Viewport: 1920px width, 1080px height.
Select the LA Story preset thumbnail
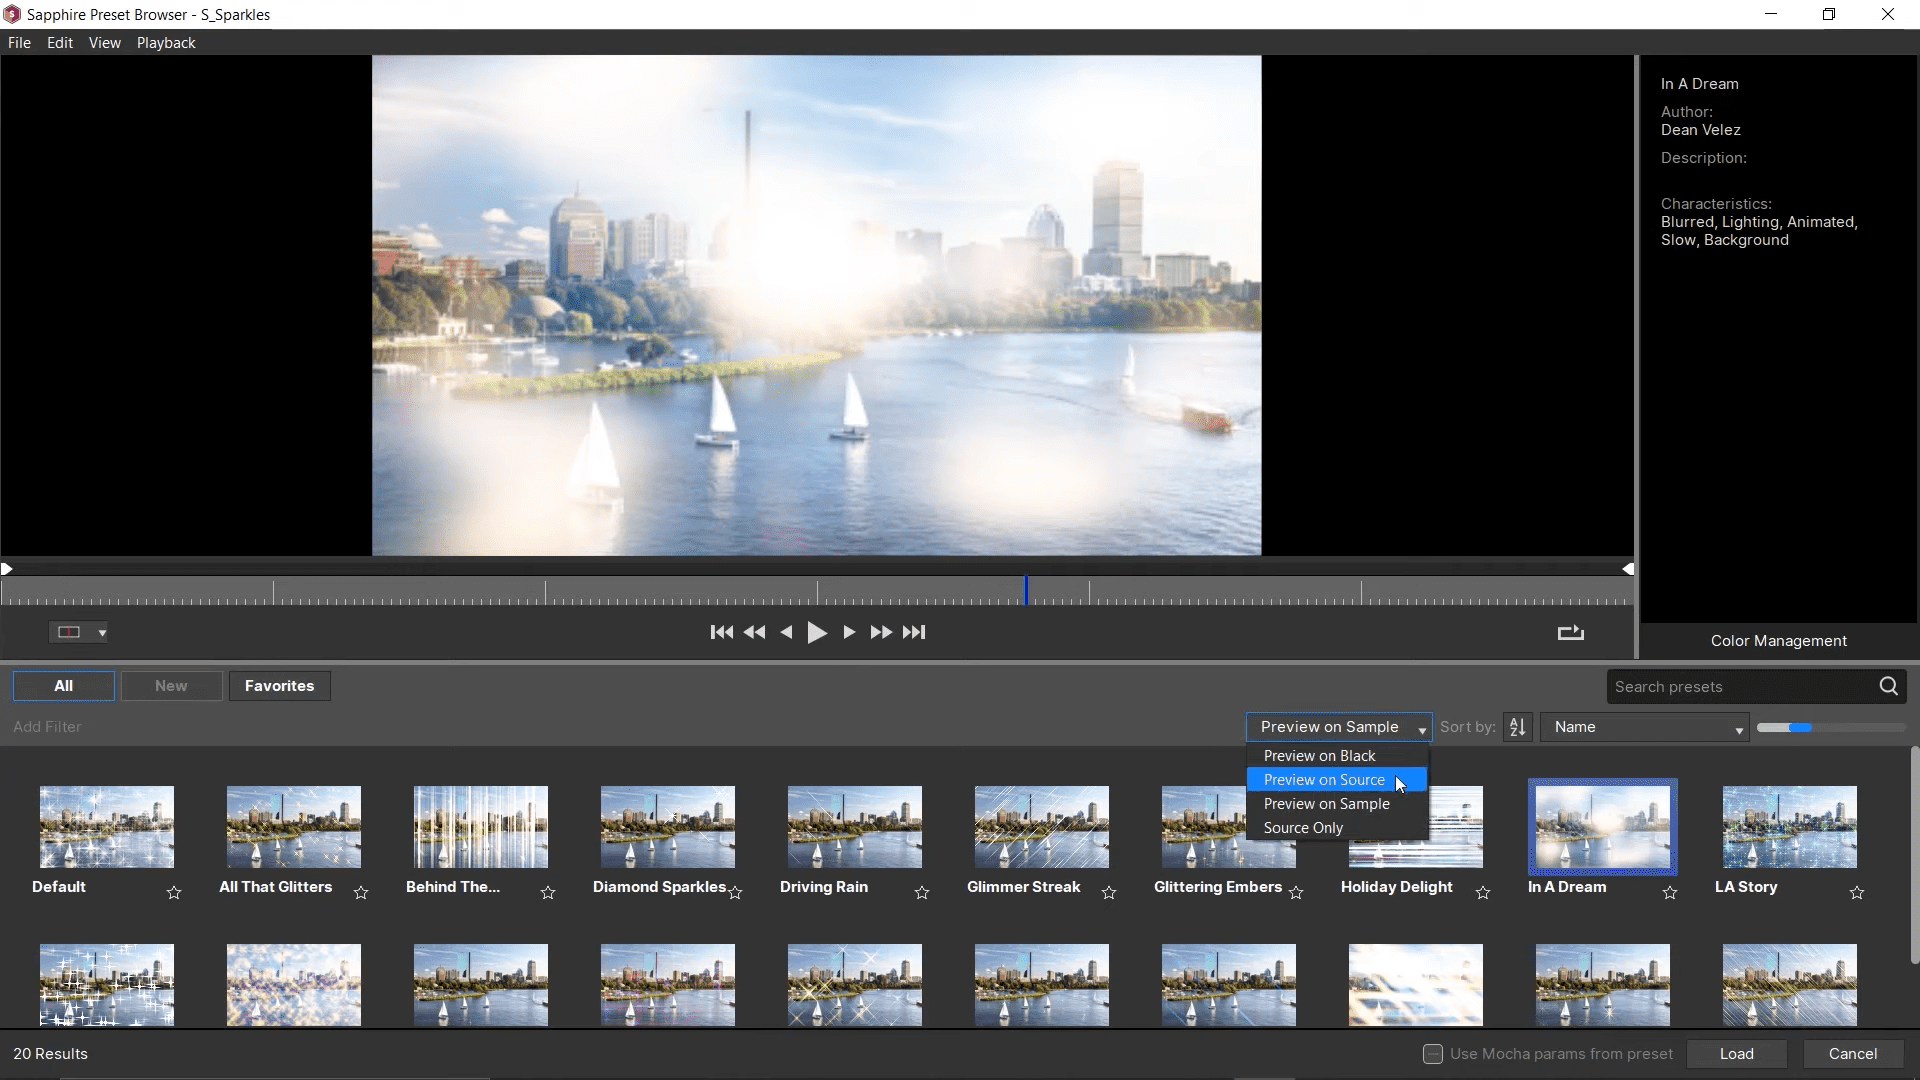tap(1789, 827)
